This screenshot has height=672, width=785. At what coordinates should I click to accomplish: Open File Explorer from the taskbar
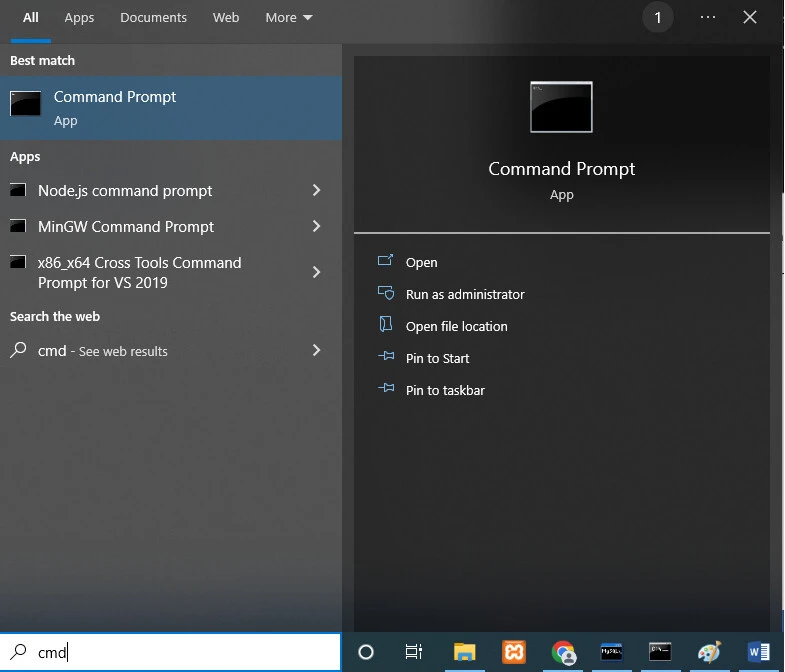pos(464,652)
